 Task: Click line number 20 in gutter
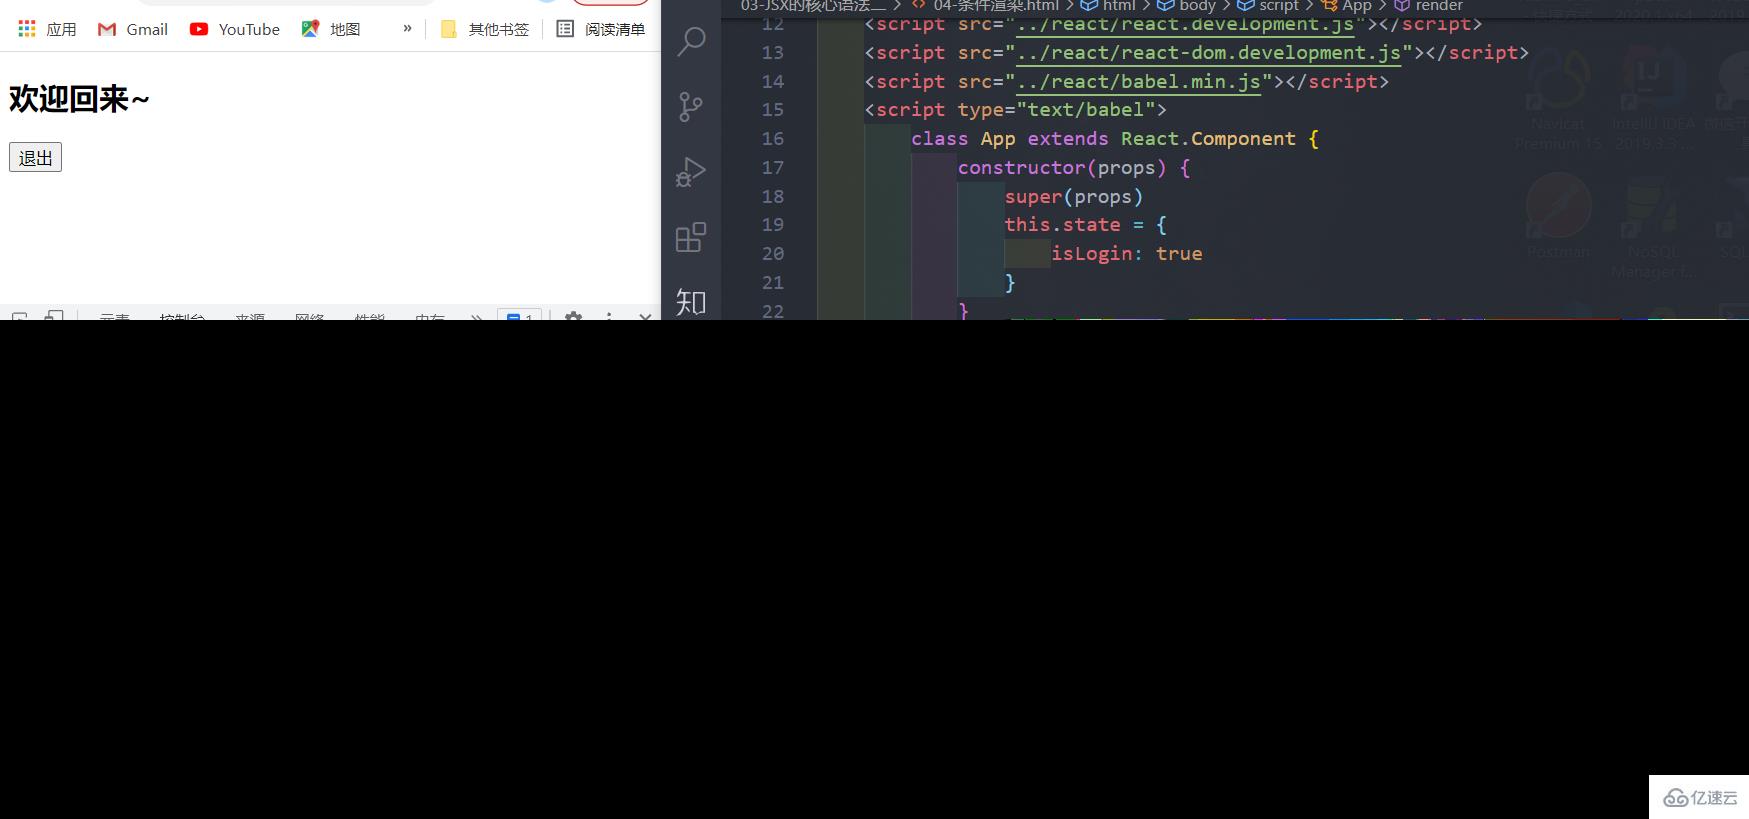pos(773,254)
